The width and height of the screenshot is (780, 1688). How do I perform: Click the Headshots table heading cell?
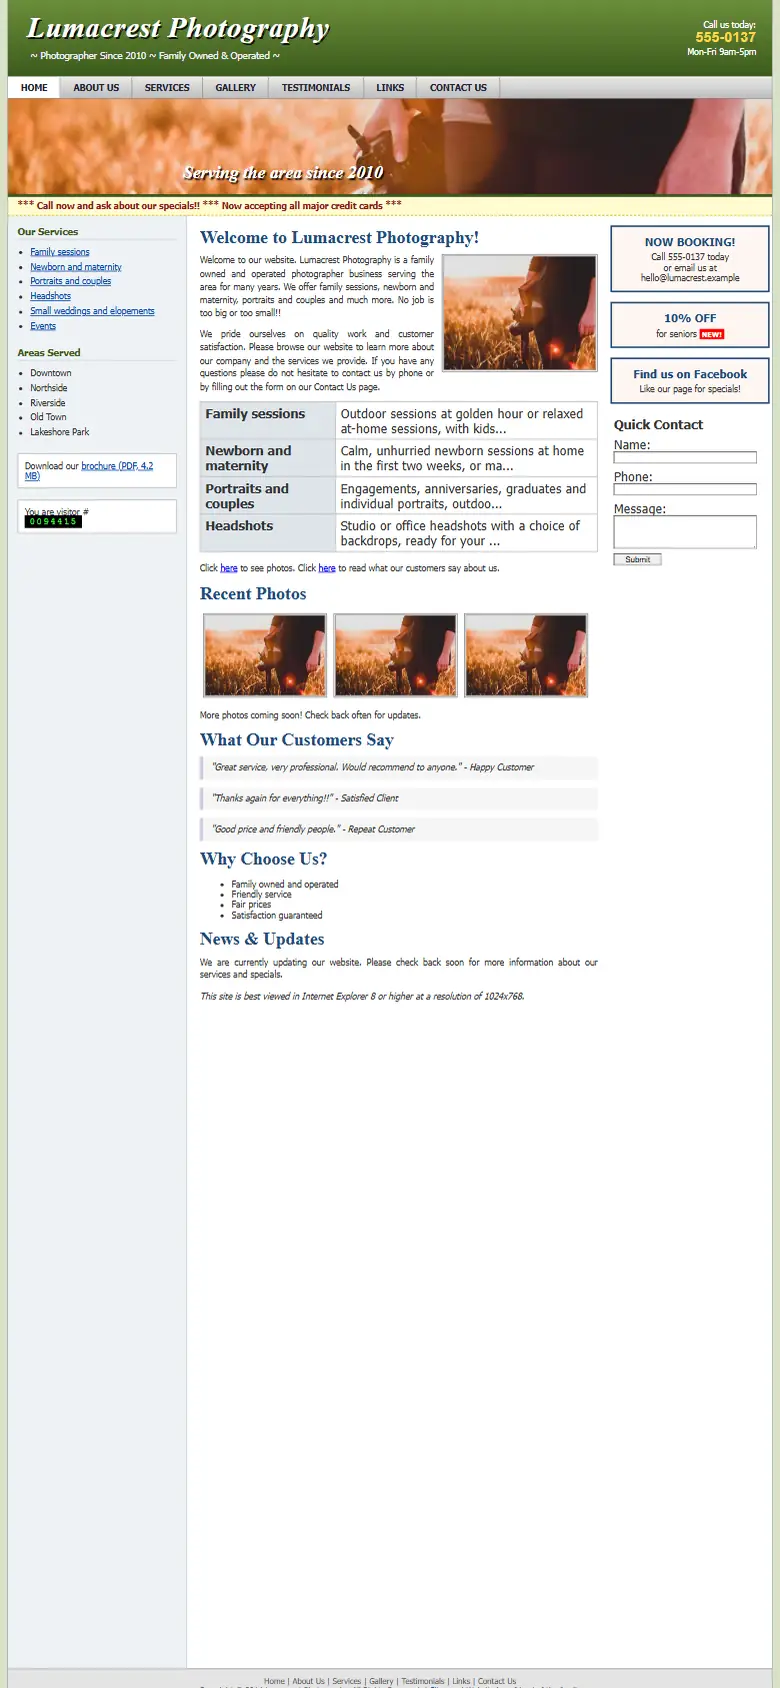267,533
